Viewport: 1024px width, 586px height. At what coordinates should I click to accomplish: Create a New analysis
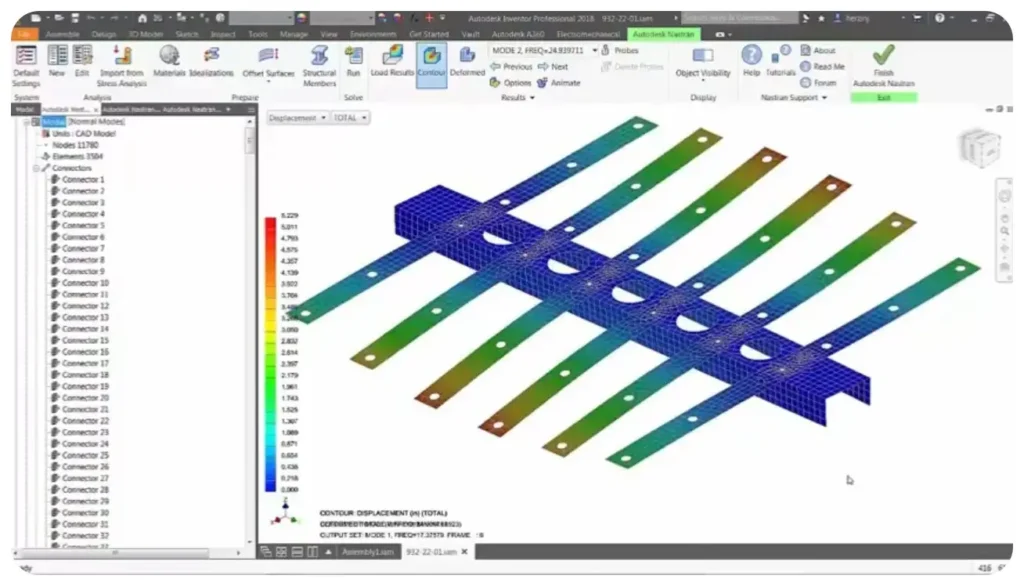(x=57, y=62)
